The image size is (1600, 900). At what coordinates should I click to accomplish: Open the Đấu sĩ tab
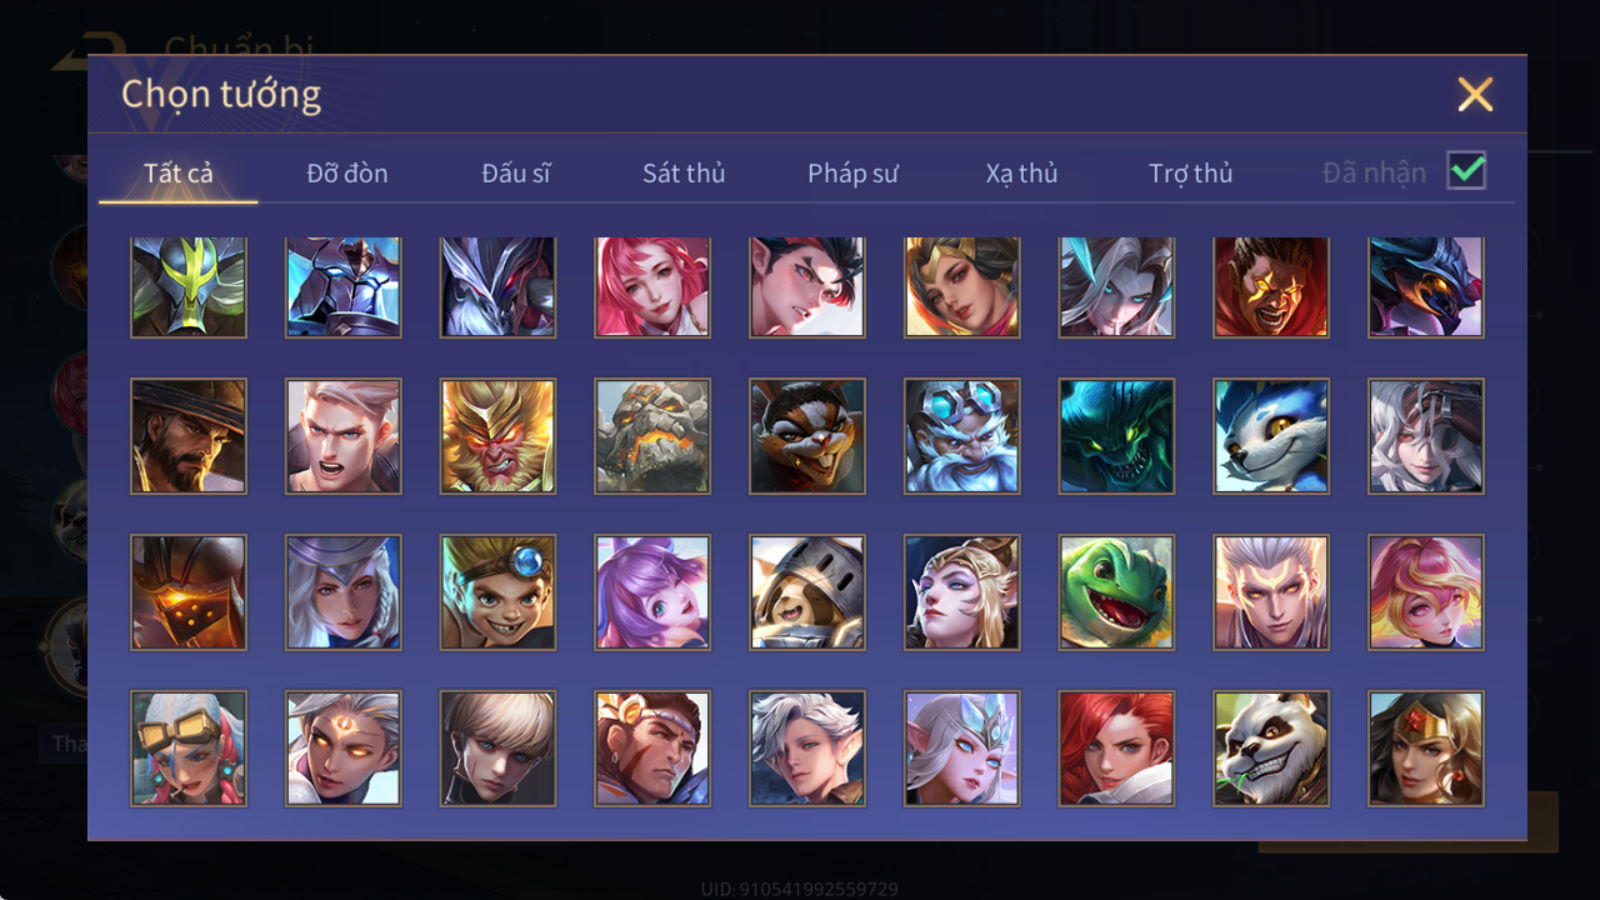(516, 173)
